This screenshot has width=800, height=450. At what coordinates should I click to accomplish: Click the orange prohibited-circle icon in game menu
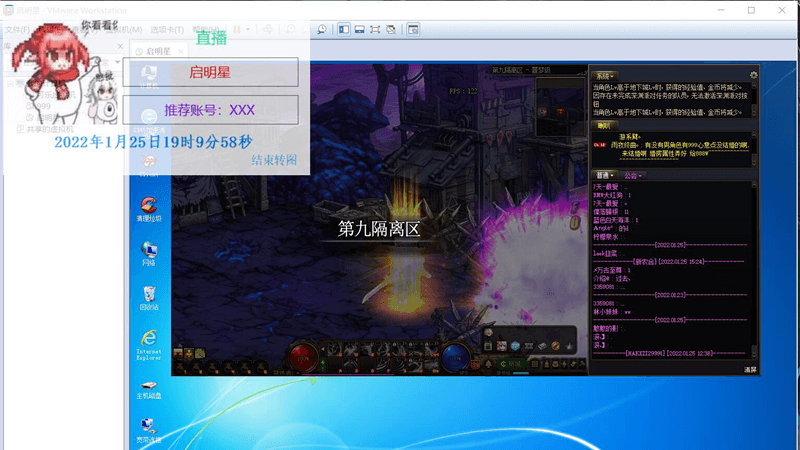pos(556,346)
